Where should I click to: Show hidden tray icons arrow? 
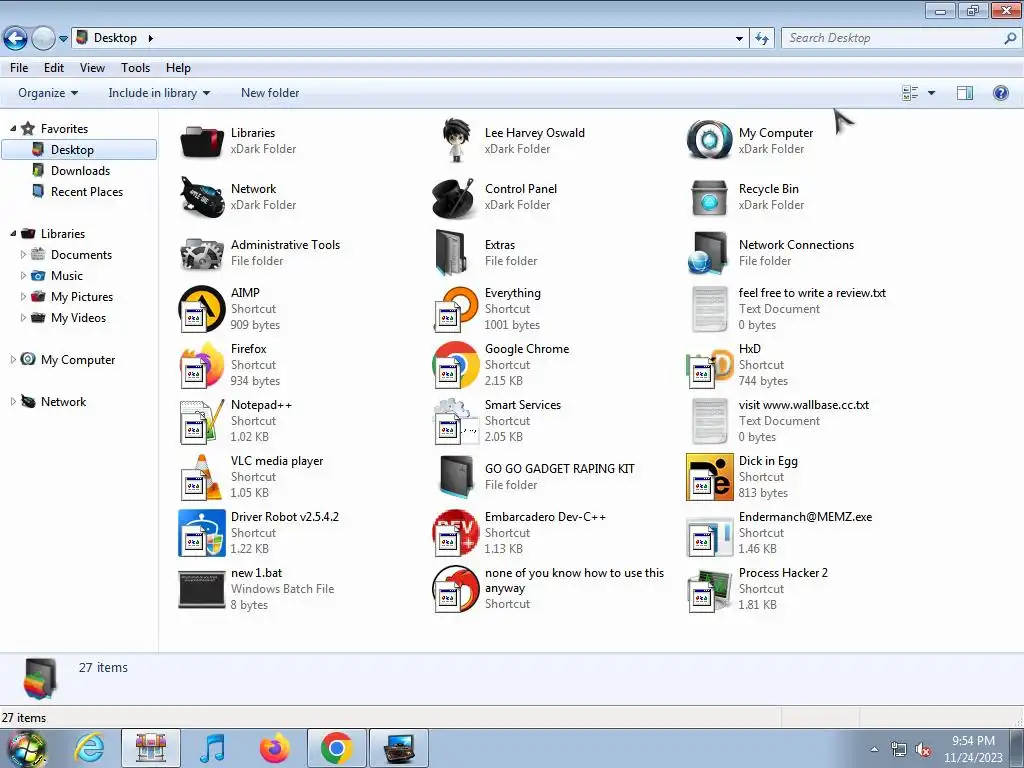pyautogui.click(x=874, y=750)
